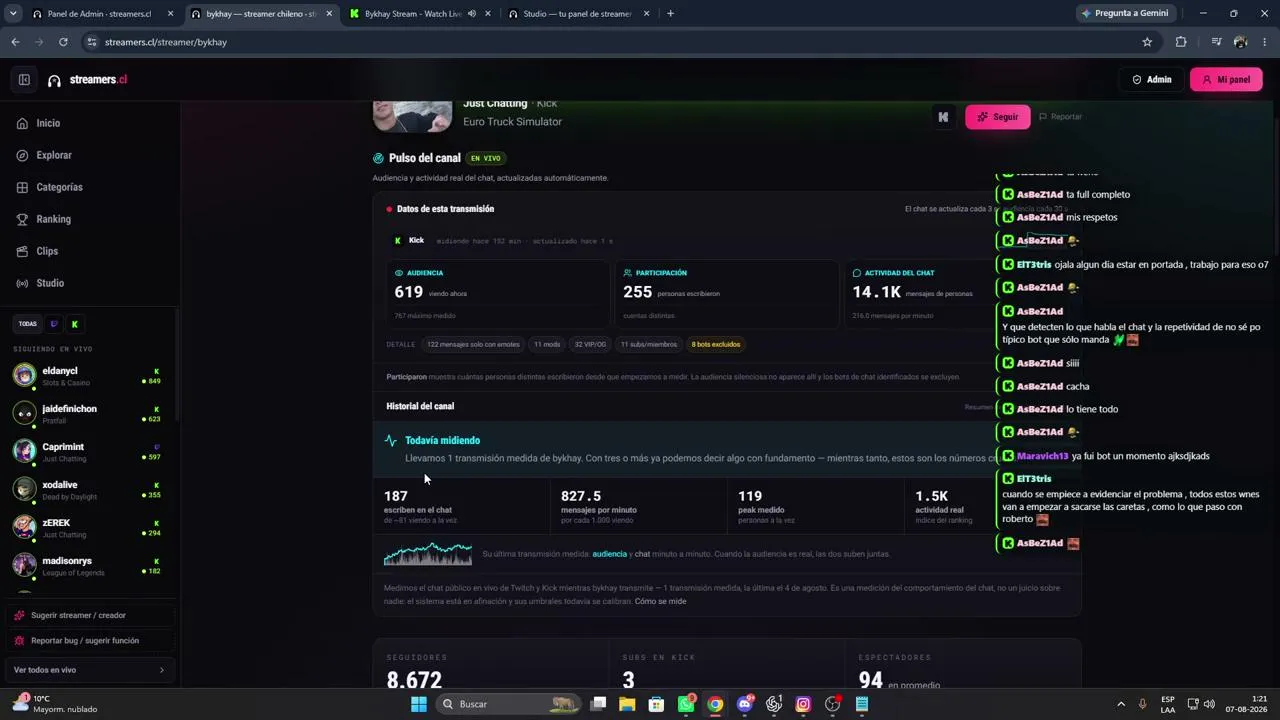This screenshot has height=720, width=1280.
Task: Click the 11 mods chip
Action: 547,344
